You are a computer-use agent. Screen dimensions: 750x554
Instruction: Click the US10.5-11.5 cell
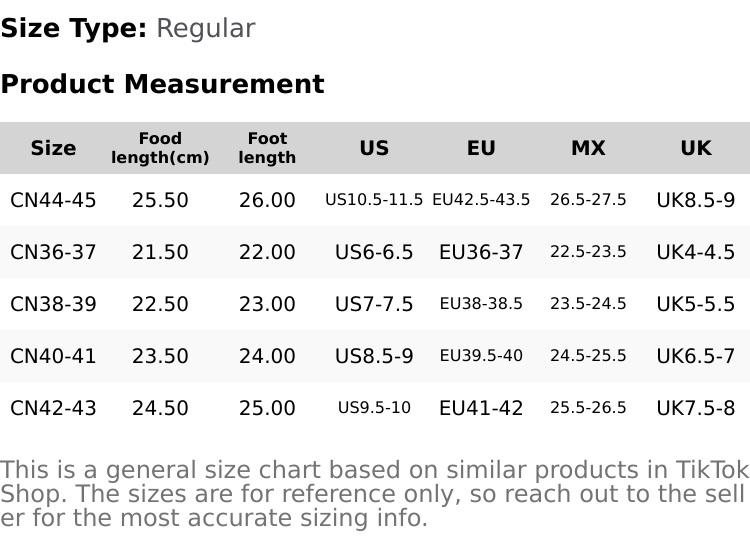[374, 200]
